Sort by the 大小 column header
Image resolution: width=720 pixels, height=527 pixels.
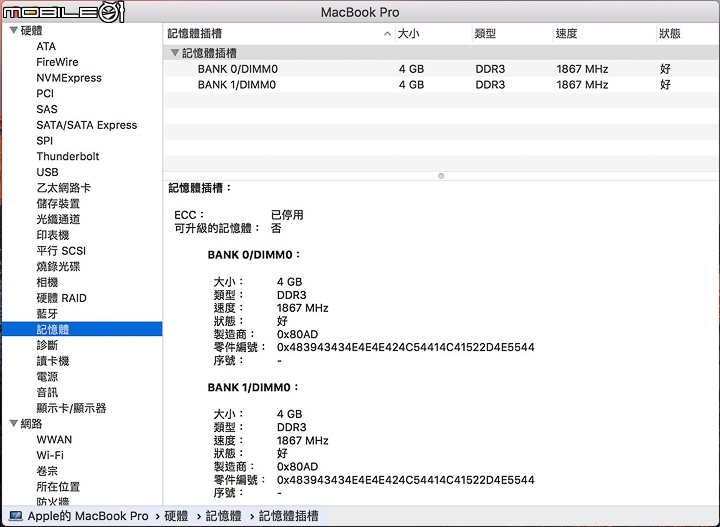coord(433,34)
